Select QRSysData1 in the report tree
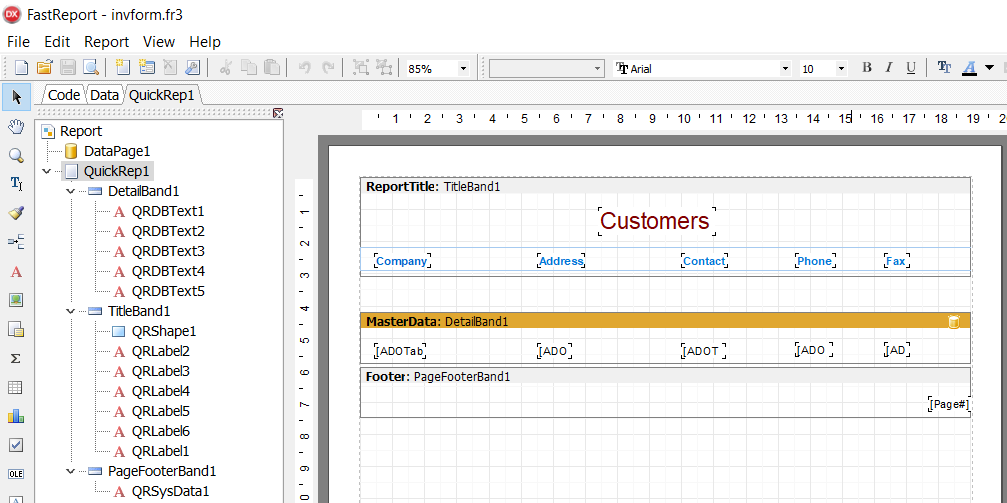1007x503 pixels. click(170, 491)
